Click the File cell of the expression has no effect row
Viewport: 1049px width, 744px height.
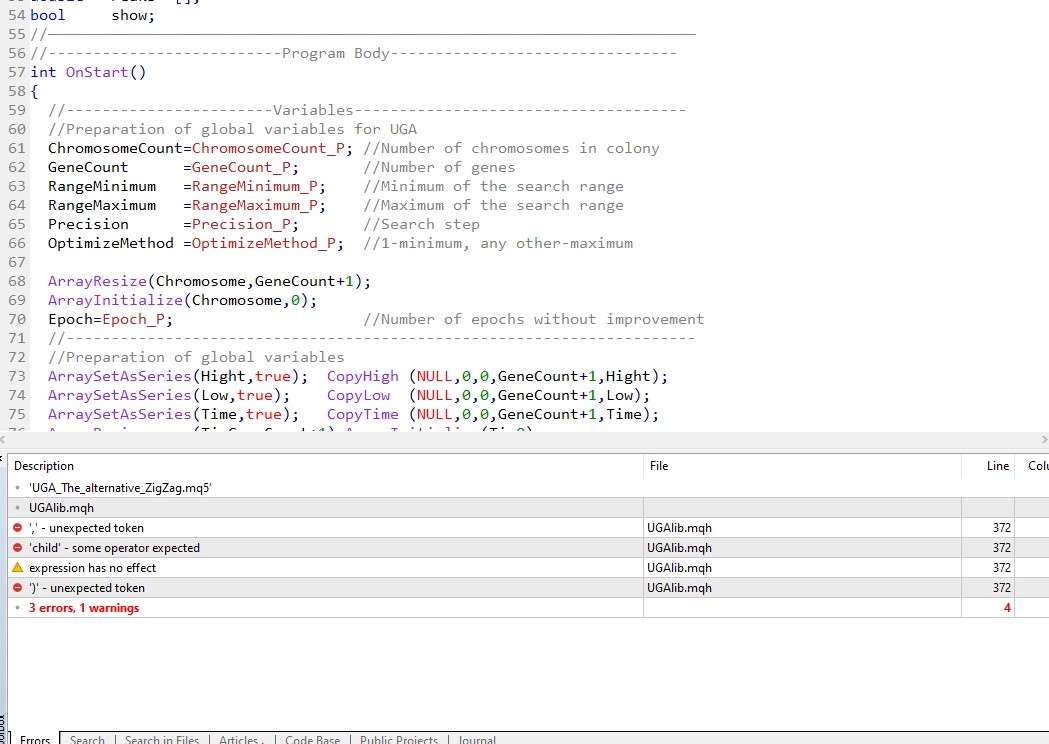point(802,568)
